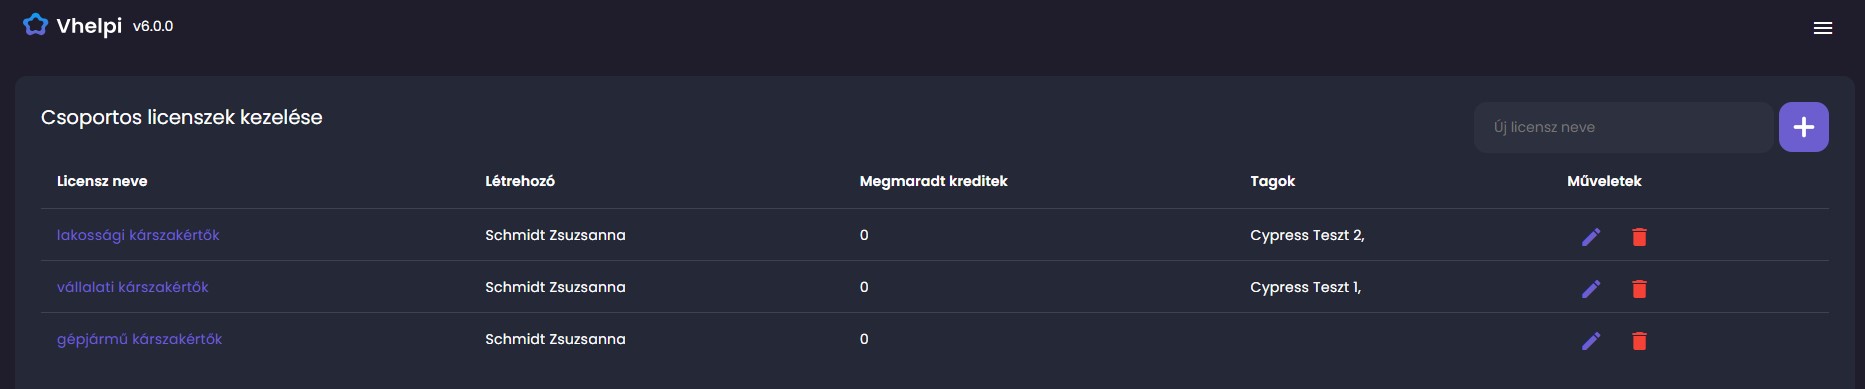
Task: Delete the gépjármű kárszakértők license
Action: pyautogui.click(x=1639, y=341)
